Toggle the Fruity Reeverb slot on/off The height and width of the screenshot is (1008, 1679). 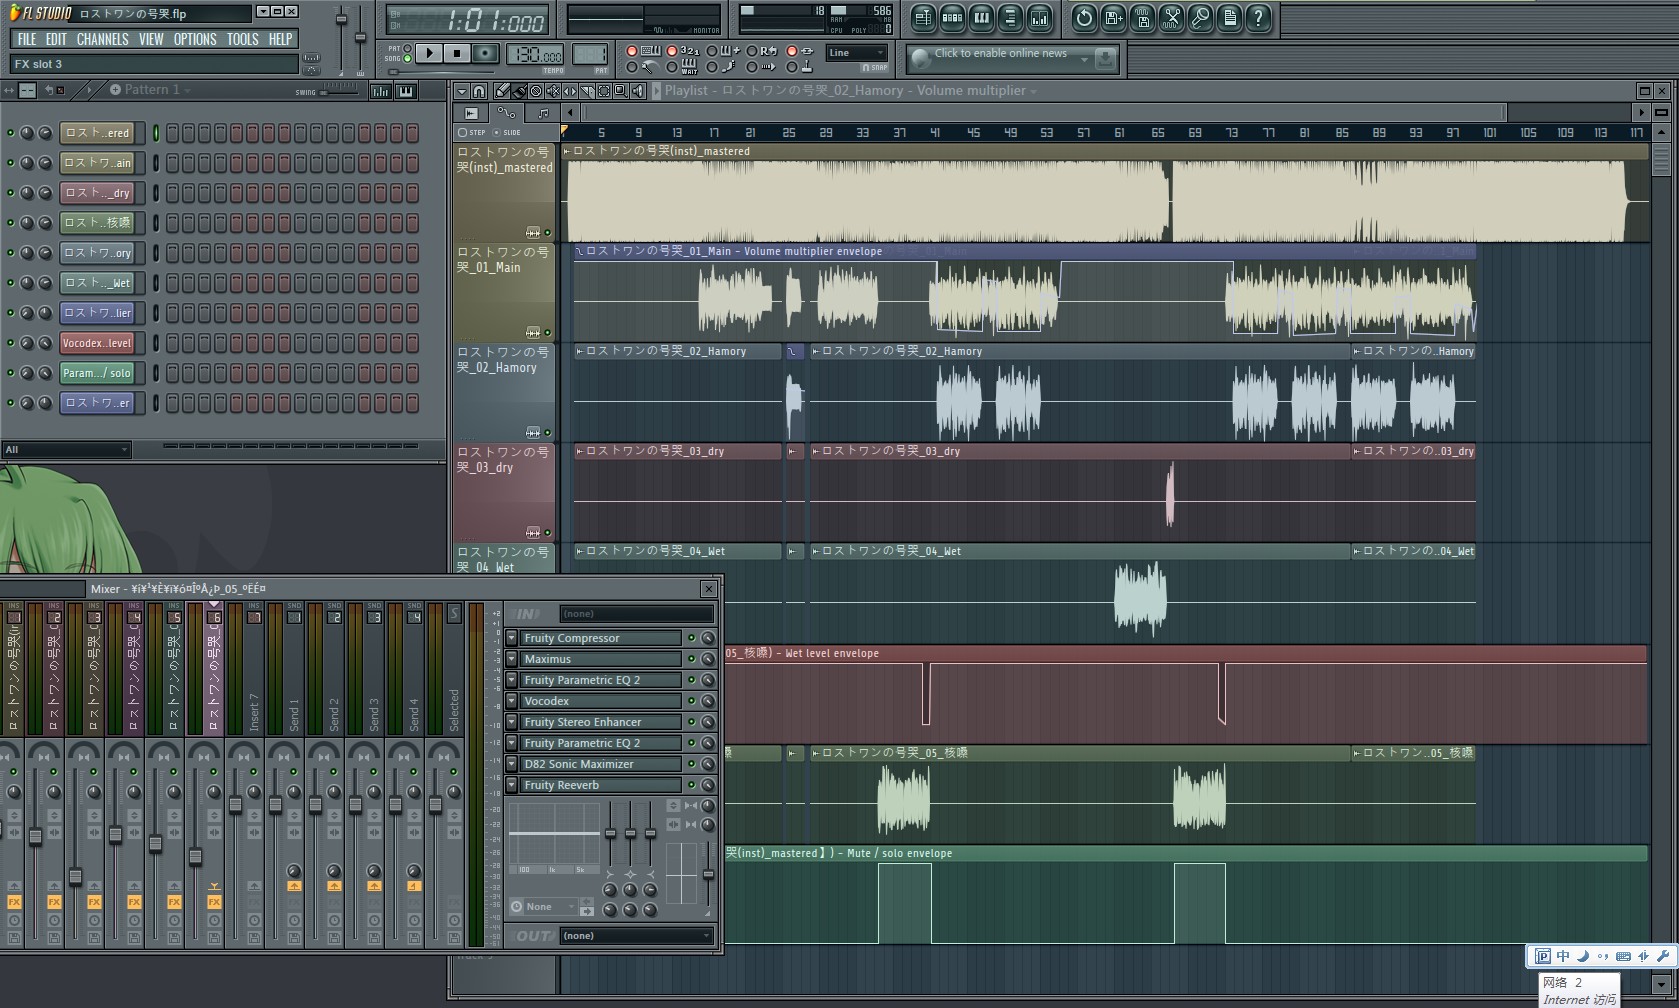(690, 785)
